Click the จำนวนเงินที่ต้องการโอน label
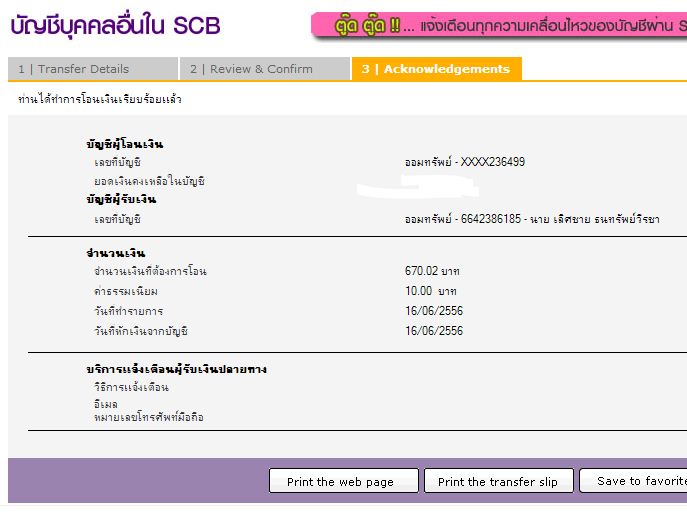Image resolution: width=687 pixels, height=532 pixels. click(150, 271)
